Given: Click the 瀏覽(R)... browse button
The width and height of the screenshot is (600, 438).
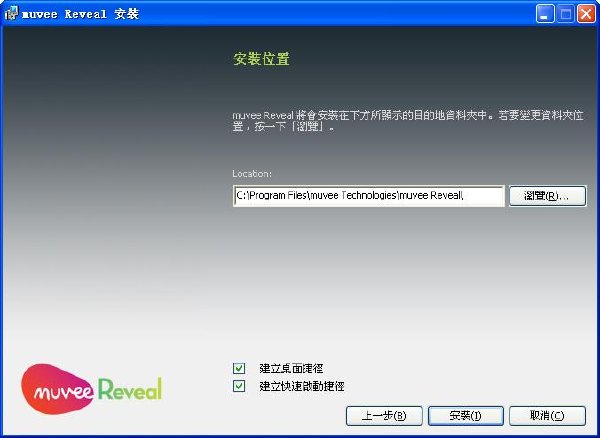Looking at the screenshot, I should [x=547, y=196].
